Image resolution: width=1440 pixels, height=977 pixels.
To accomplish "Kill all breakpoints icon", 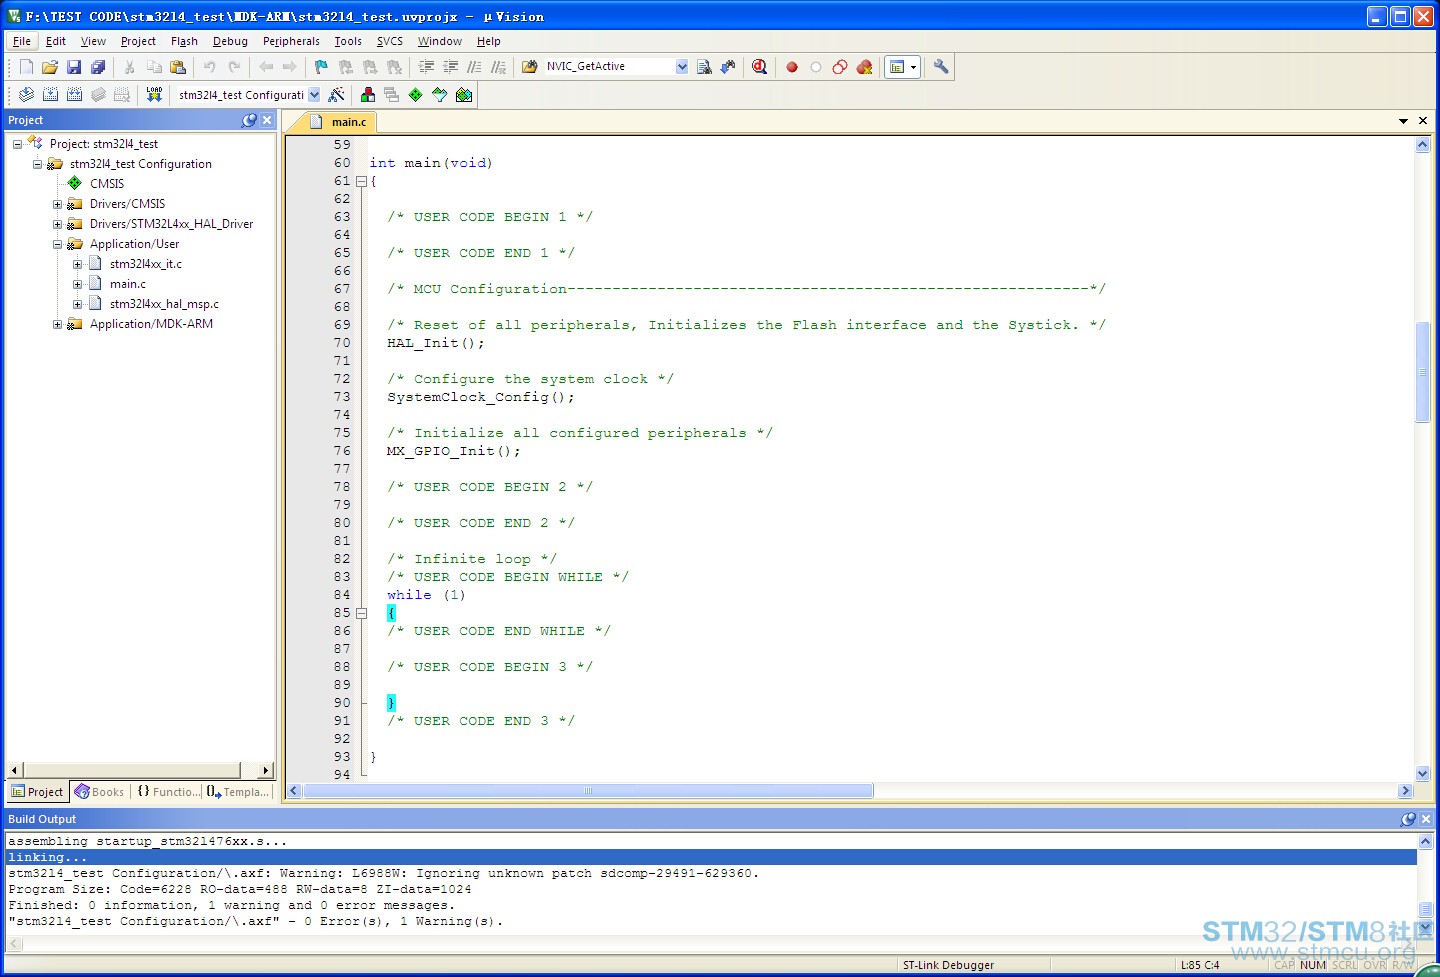I will pos(865,67).
